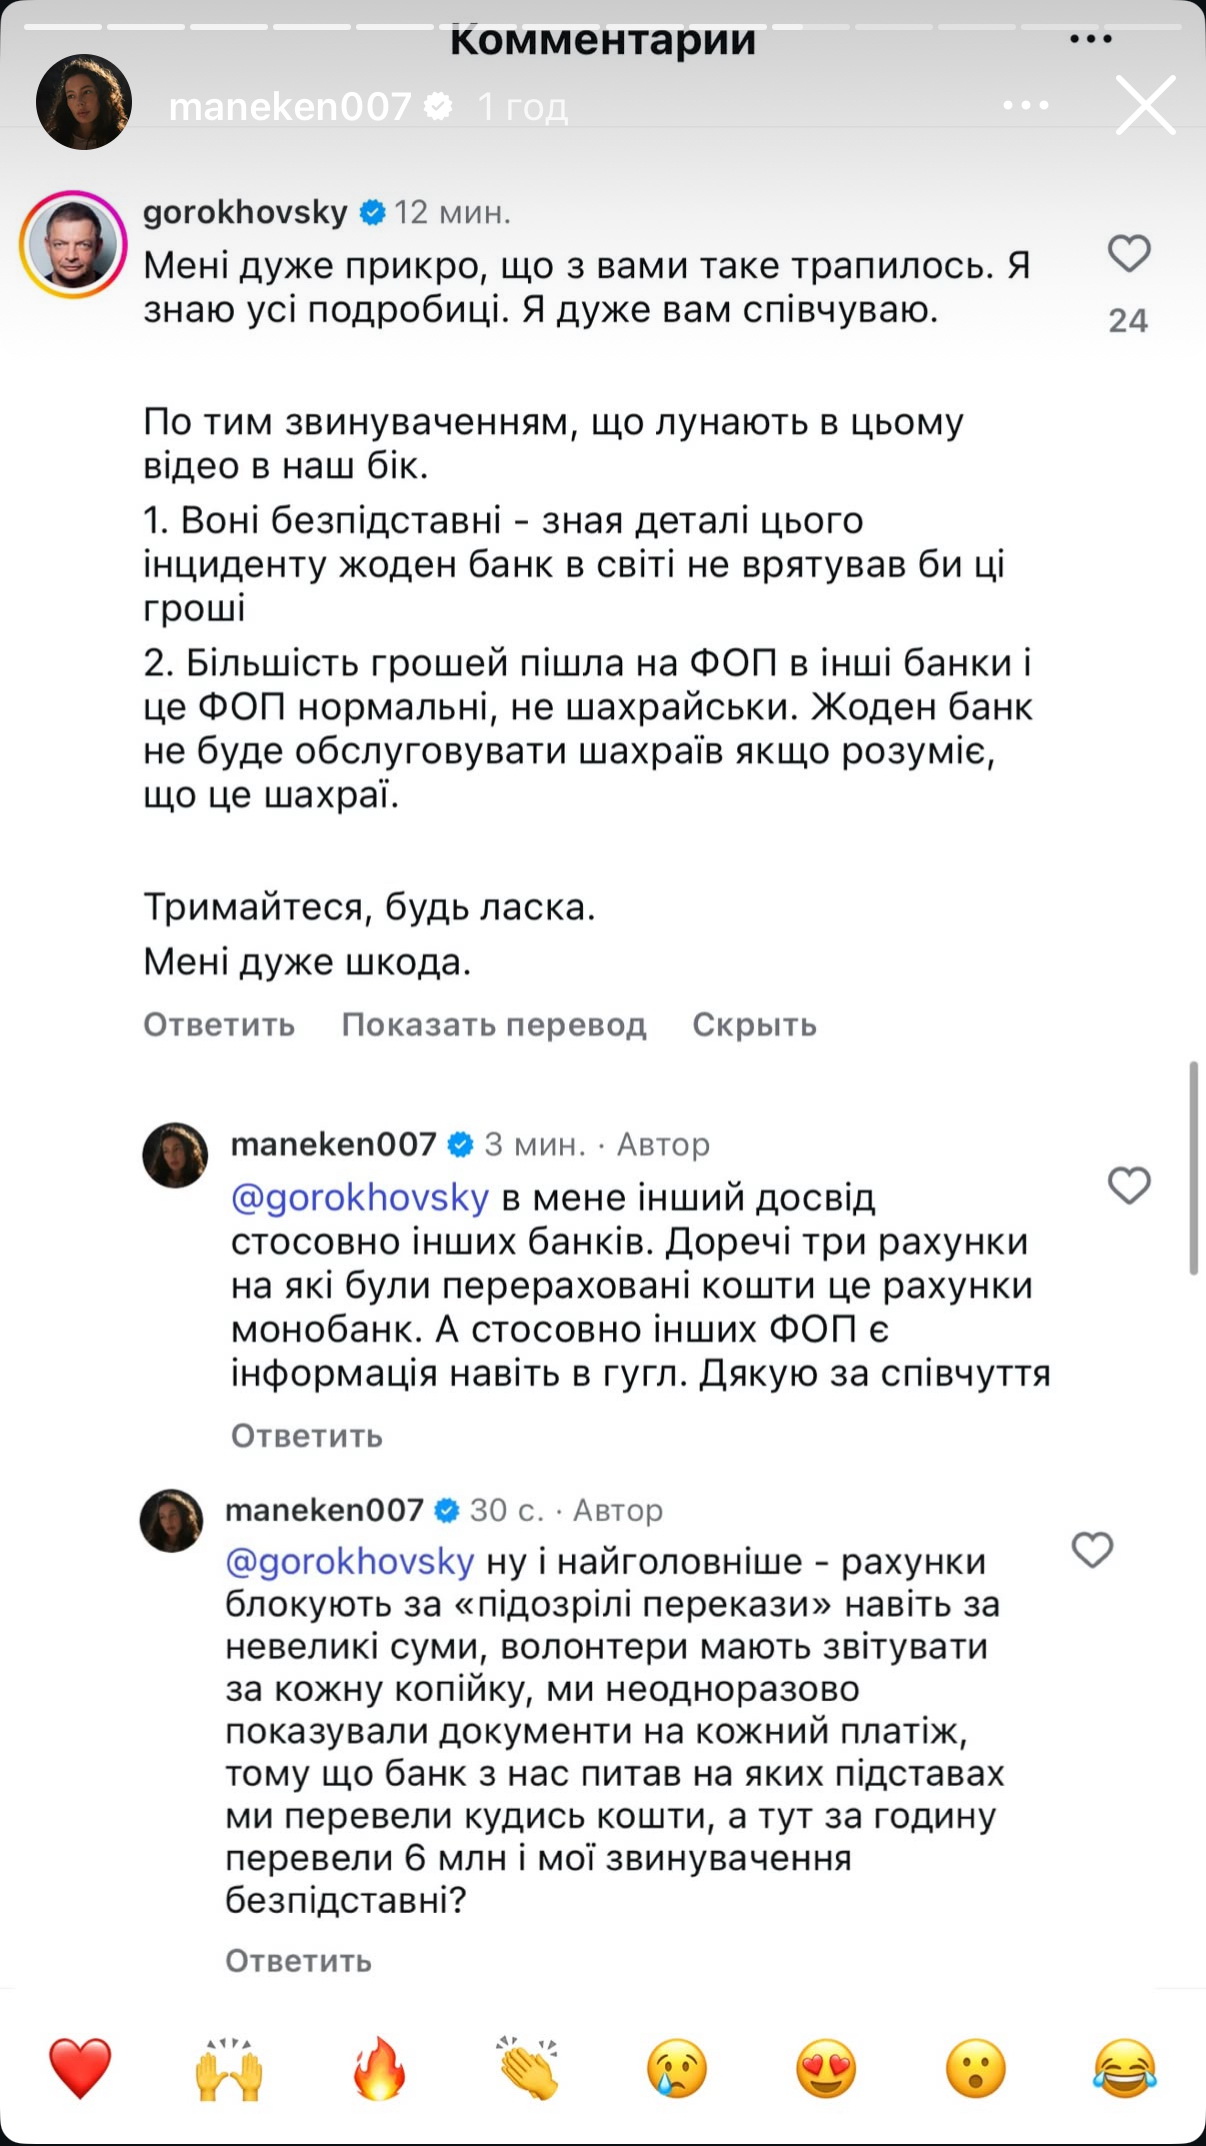Click Ответить under gorokhovsky's comment
Viewport: 1206px width, 2146px height.
point(219,1025)
